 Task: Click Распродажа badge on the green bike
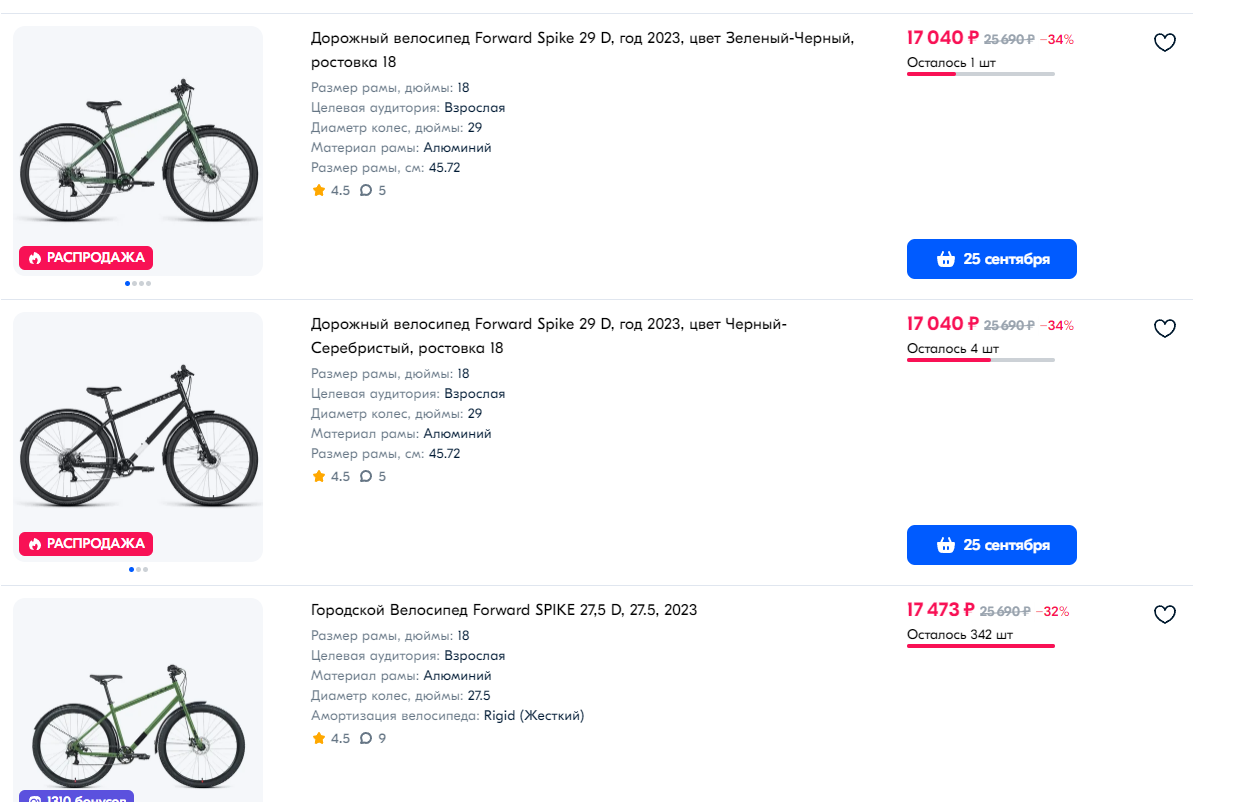point(86,258)
